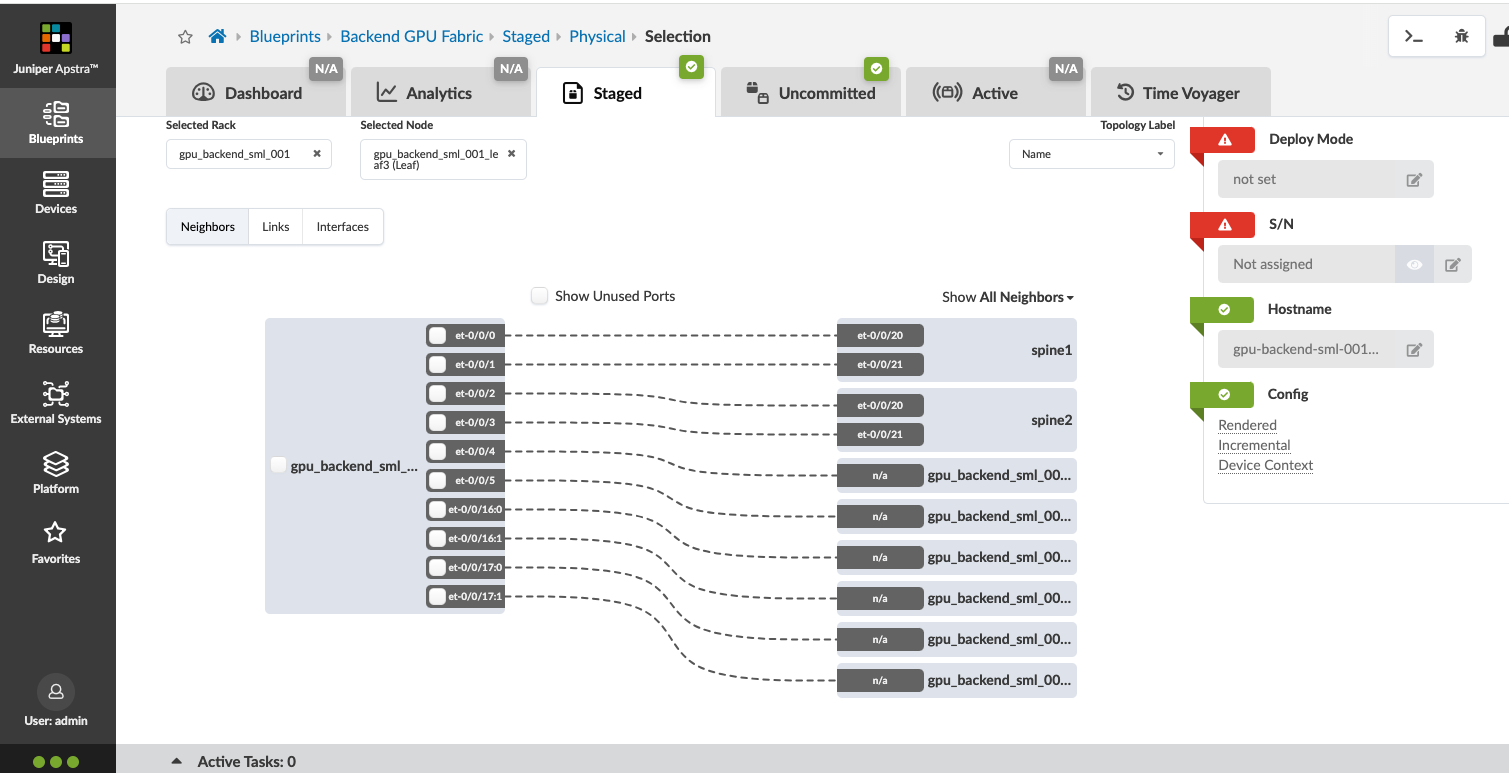Open External Systems in the sidebar
The image size is (1509, 773).
[x=56, y=403]
